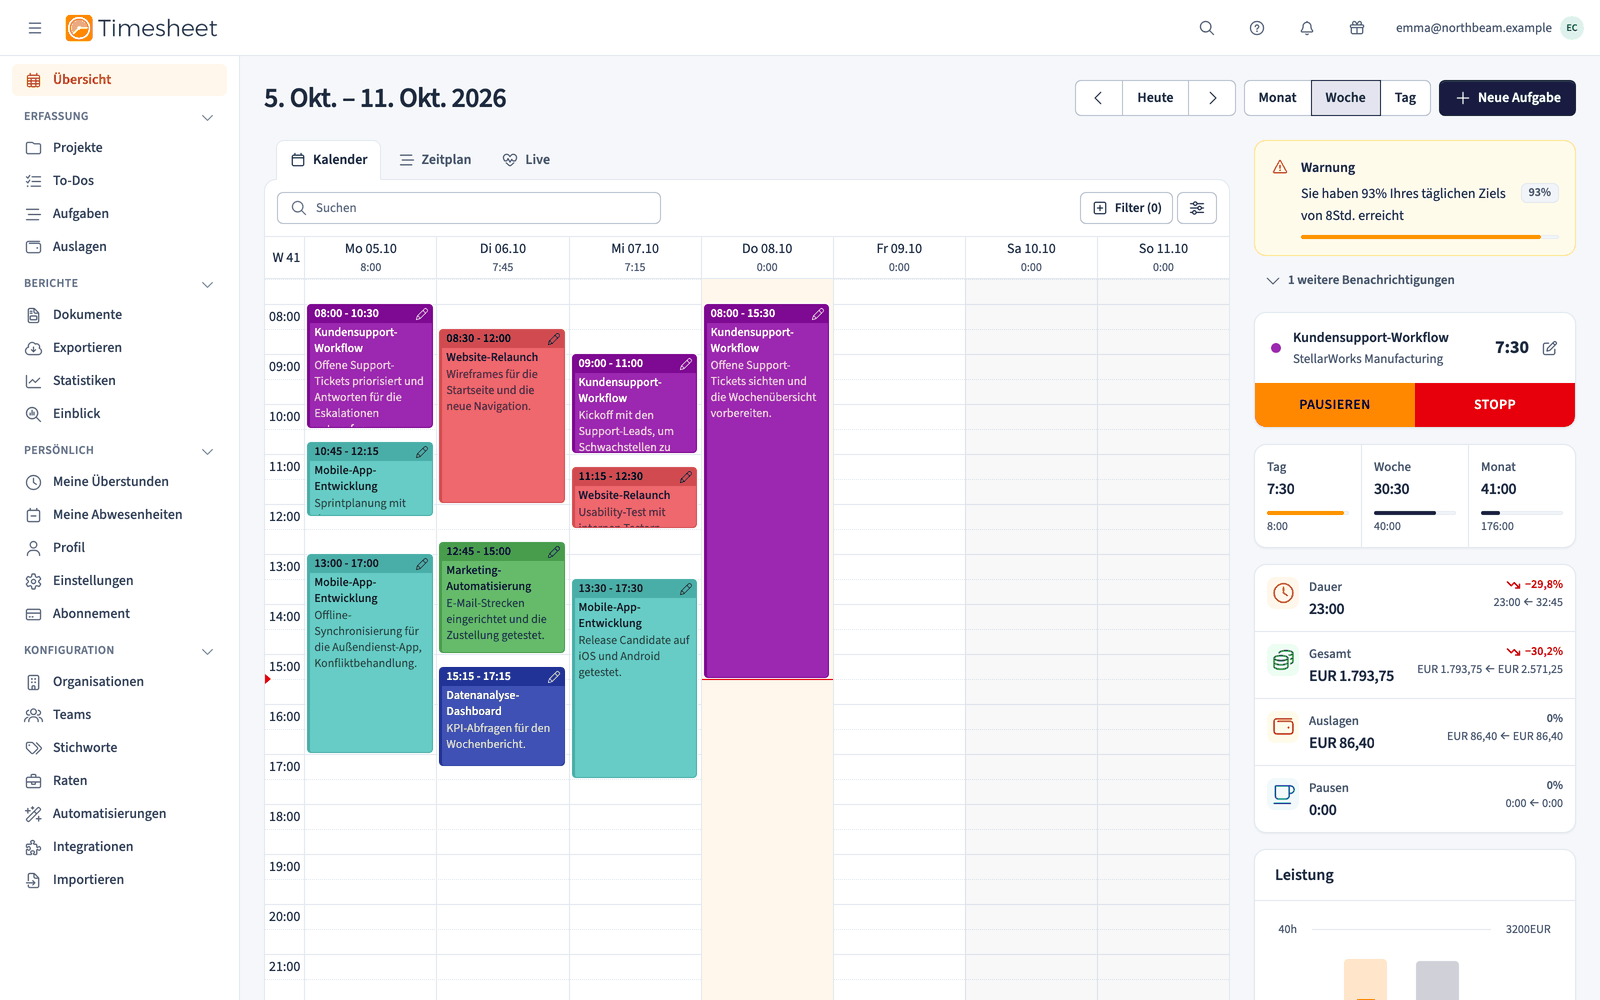Open the notifications bell icon

(1307, 28)
